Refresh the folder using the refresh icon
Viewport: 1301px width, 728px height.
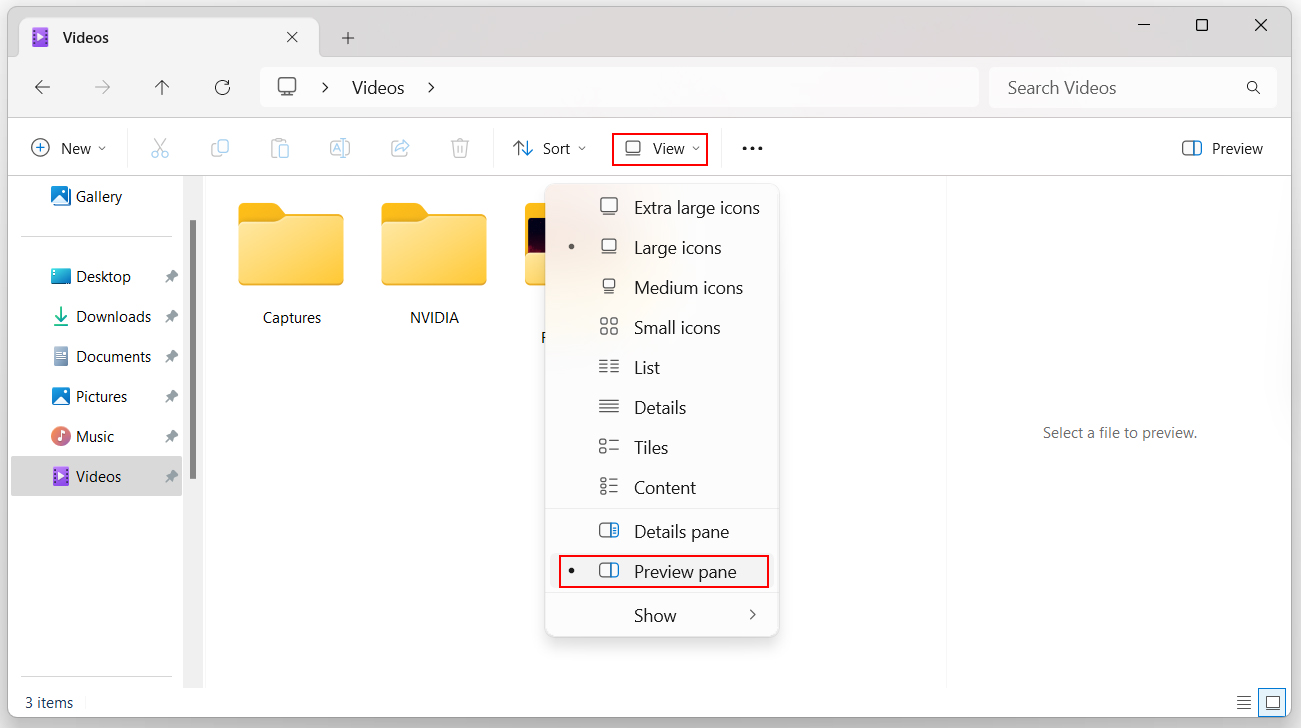coord(222,87)
